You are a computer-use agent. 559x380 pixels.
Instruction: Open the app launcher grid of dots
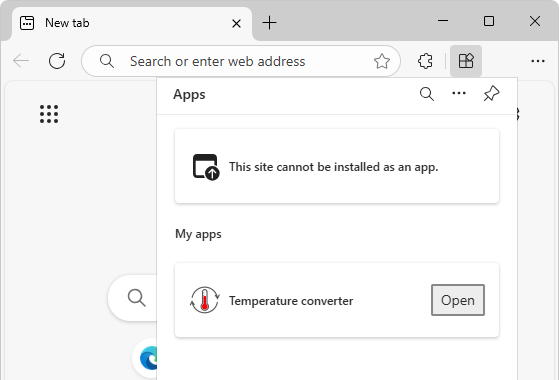point(49,114)
